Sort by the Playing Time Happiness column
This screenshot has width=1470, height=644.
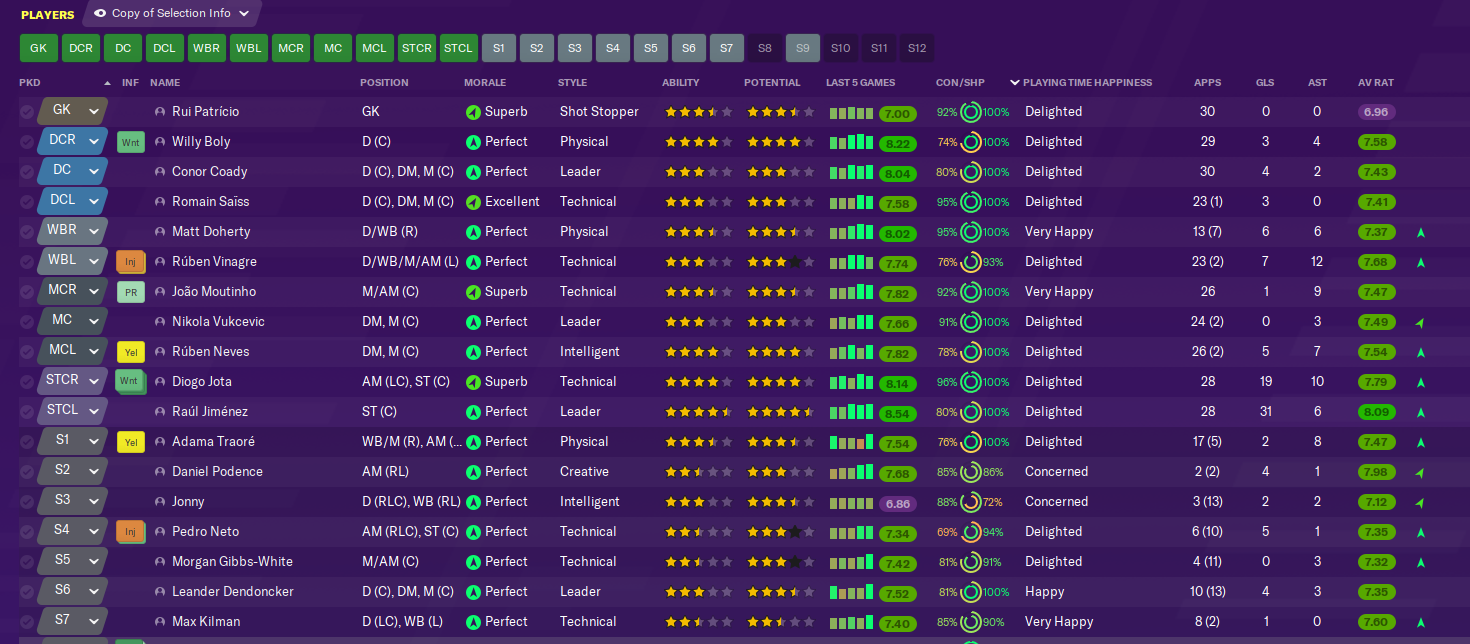1087,82
